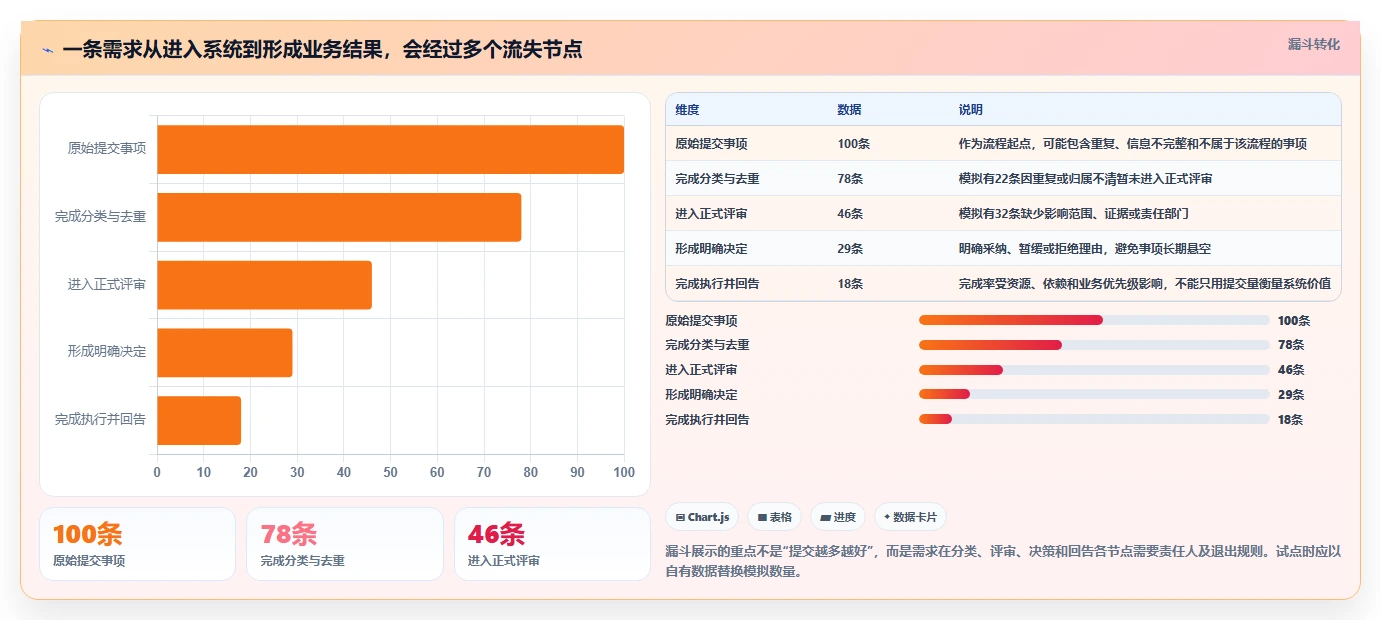The image size is (1381, 620).
Task: Click 原始提交事项 in the table's 维度 column
Action: point(711,144)
